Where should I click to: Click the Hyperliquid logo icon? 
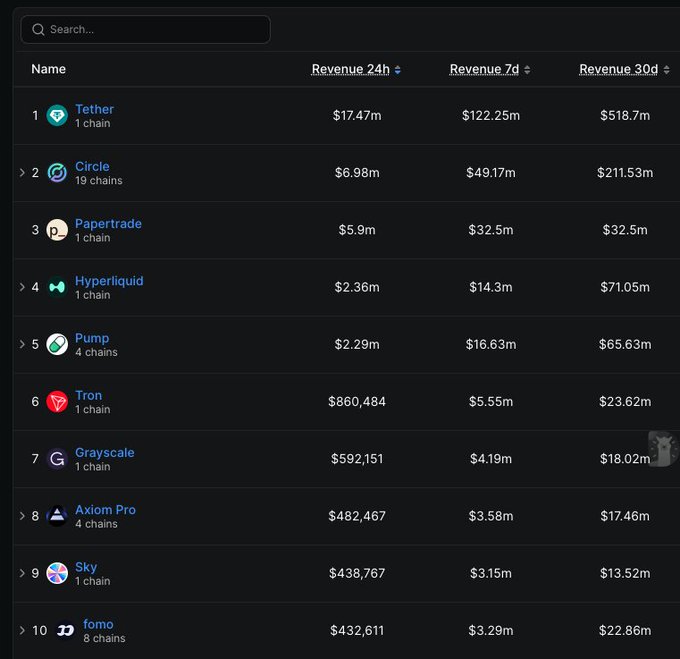(57, 287)
